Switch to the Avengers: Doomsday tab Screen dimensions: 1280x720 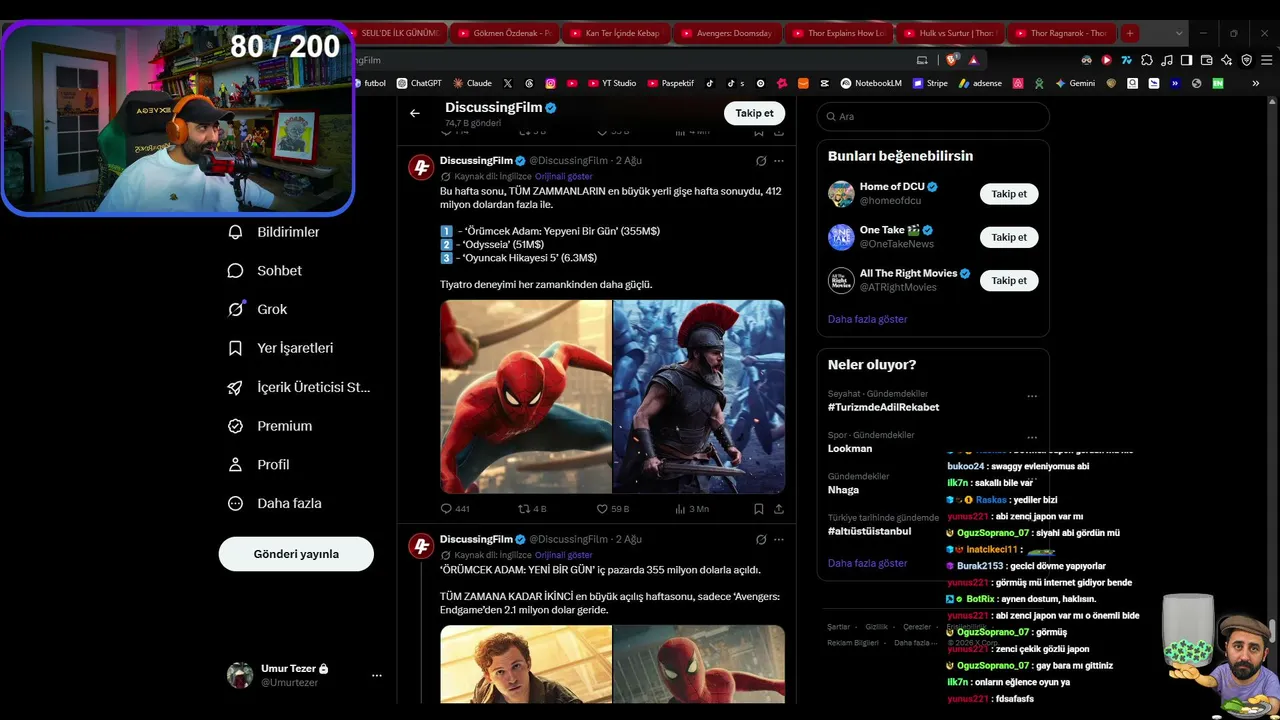pyautogui.click(x=729, y=33)
